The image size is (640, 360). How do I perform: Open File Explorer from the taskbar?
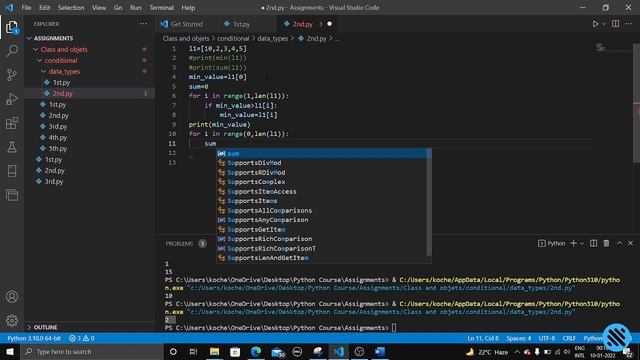coord(214,351)
